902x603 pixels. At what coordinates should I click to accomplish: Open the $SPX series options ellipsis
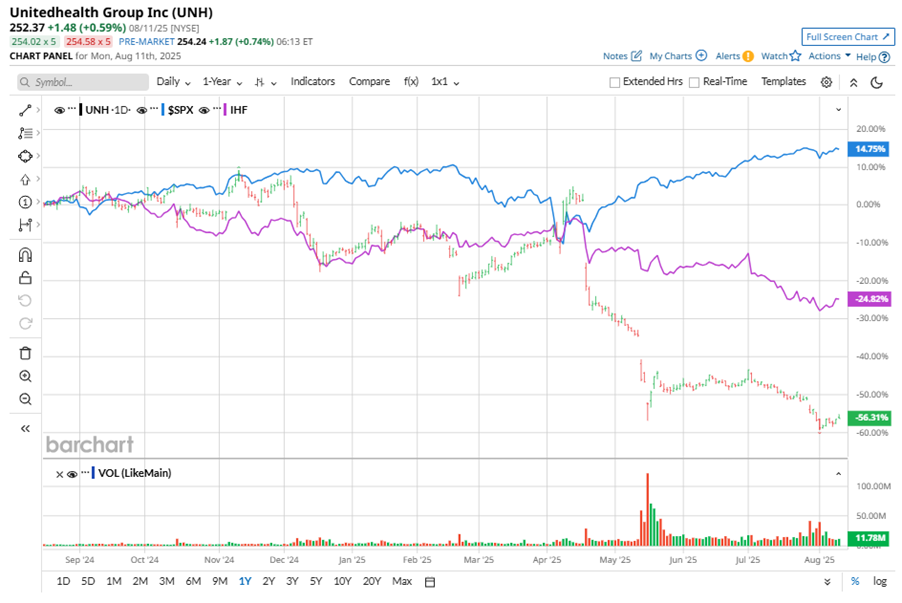tap(154, 109)
